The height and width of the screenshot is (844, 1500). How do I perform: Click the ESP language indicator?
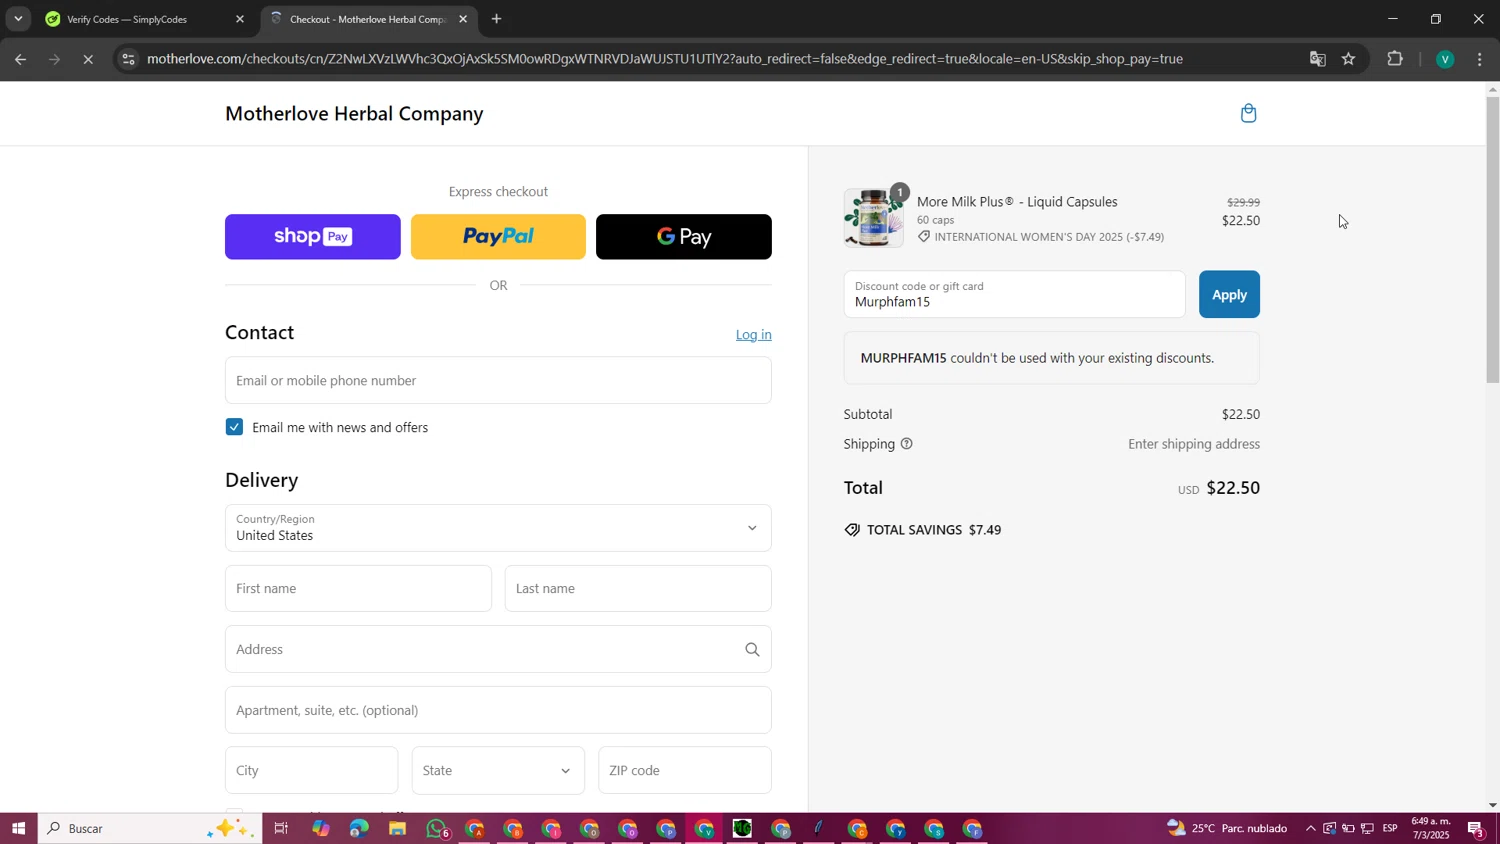point(1389,828)
